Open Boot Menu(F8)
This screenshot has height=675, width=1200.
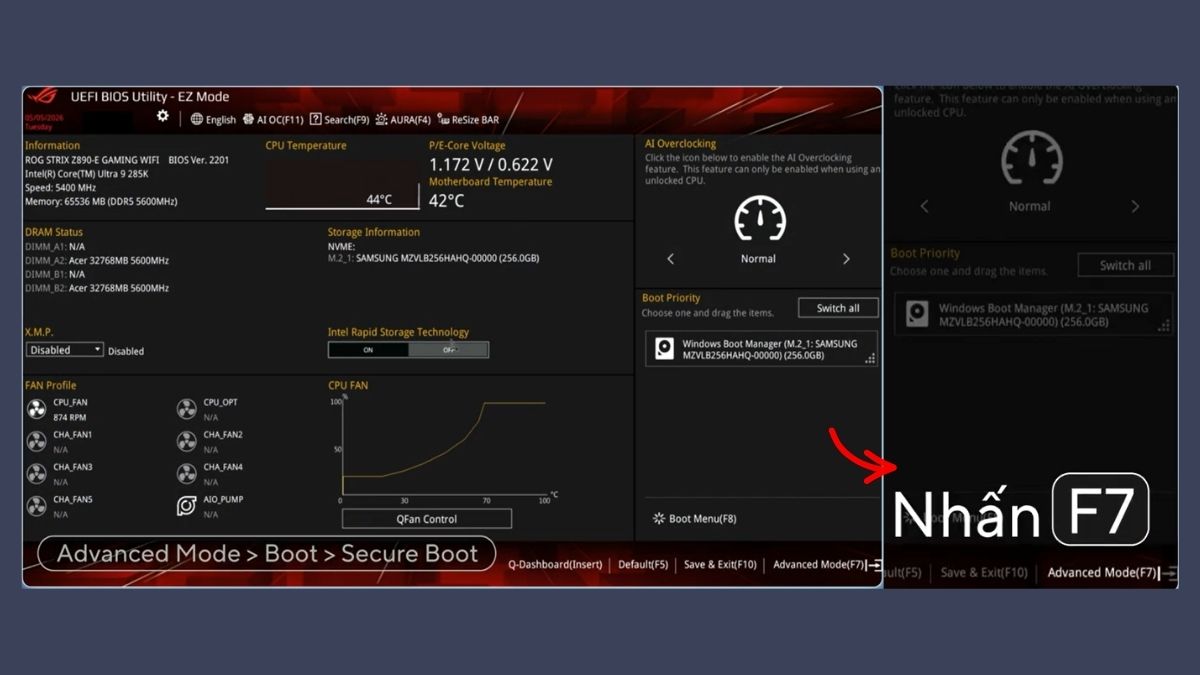[x=695, y=519]
